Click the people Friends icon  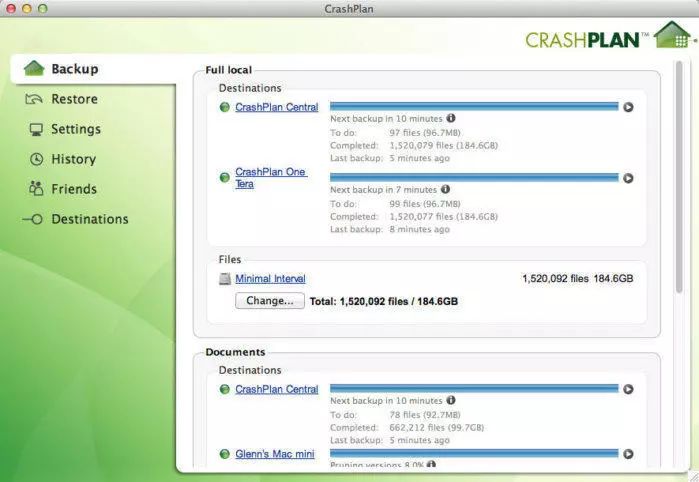pos(36,188)
